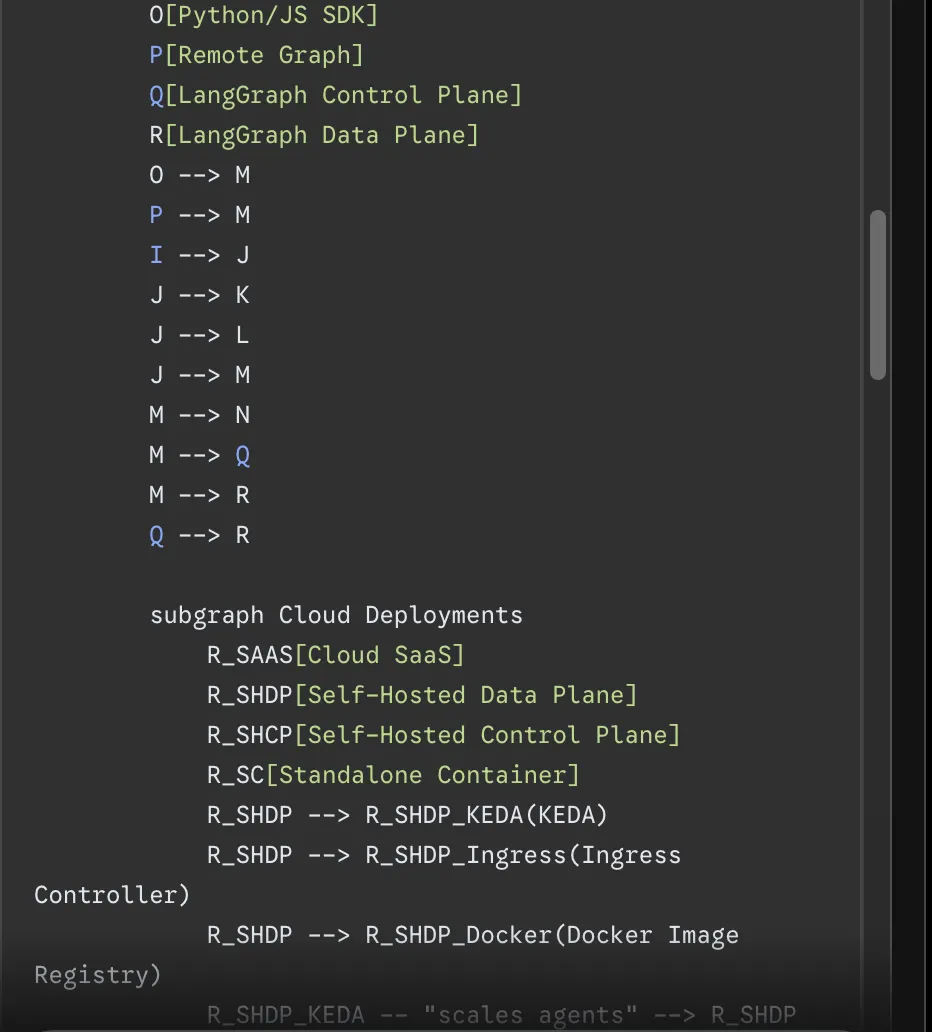This screenshot has height=1032, width=932.
Task: Click the R_SHDP_KEDA(KEDA) text
Action: (x=486, y=815)
